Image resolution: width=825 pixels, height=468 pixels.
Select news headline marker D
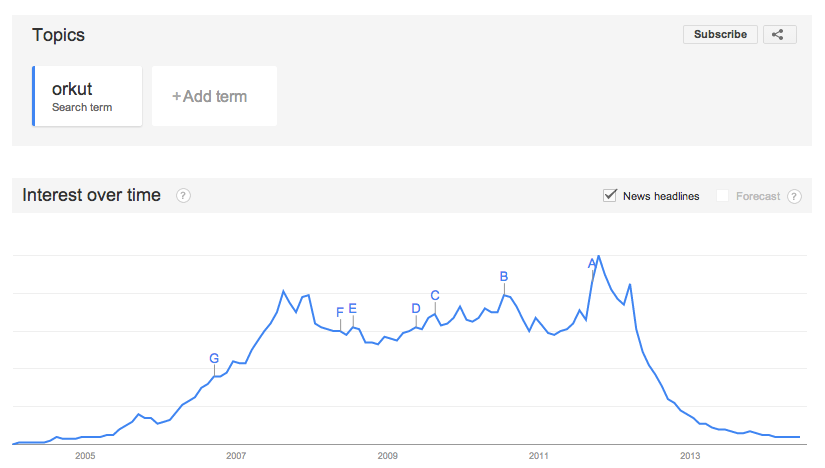416,308
